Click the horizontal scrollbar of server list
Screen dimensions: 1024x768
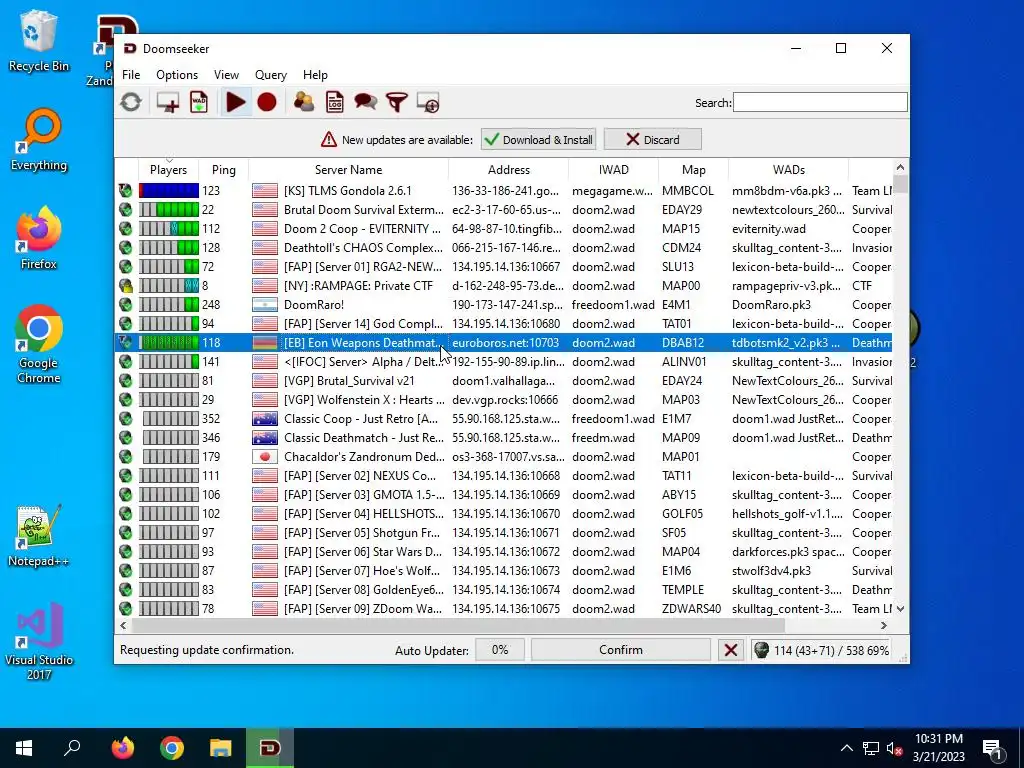[x=457, y=626]
